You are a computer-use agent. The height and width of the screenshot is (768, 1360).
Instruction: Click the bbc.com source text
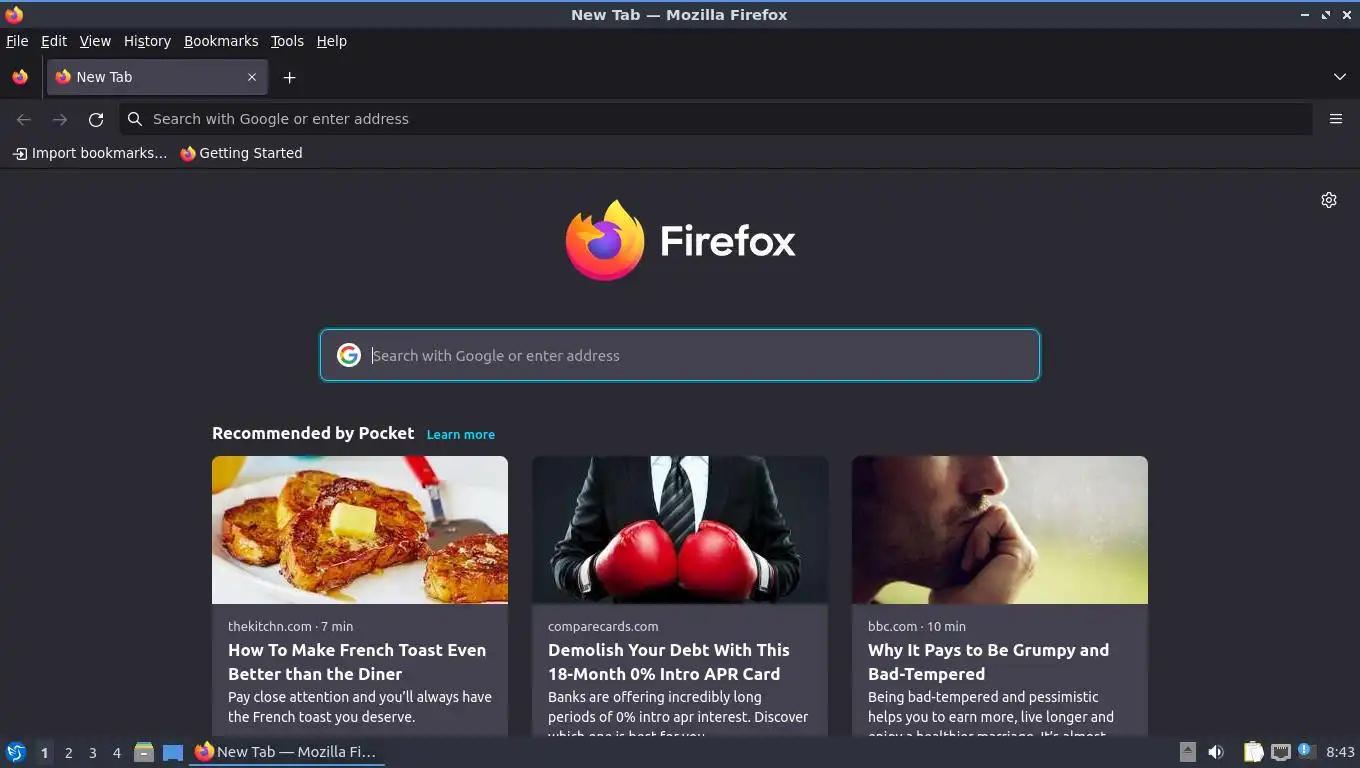click(892, 626)
